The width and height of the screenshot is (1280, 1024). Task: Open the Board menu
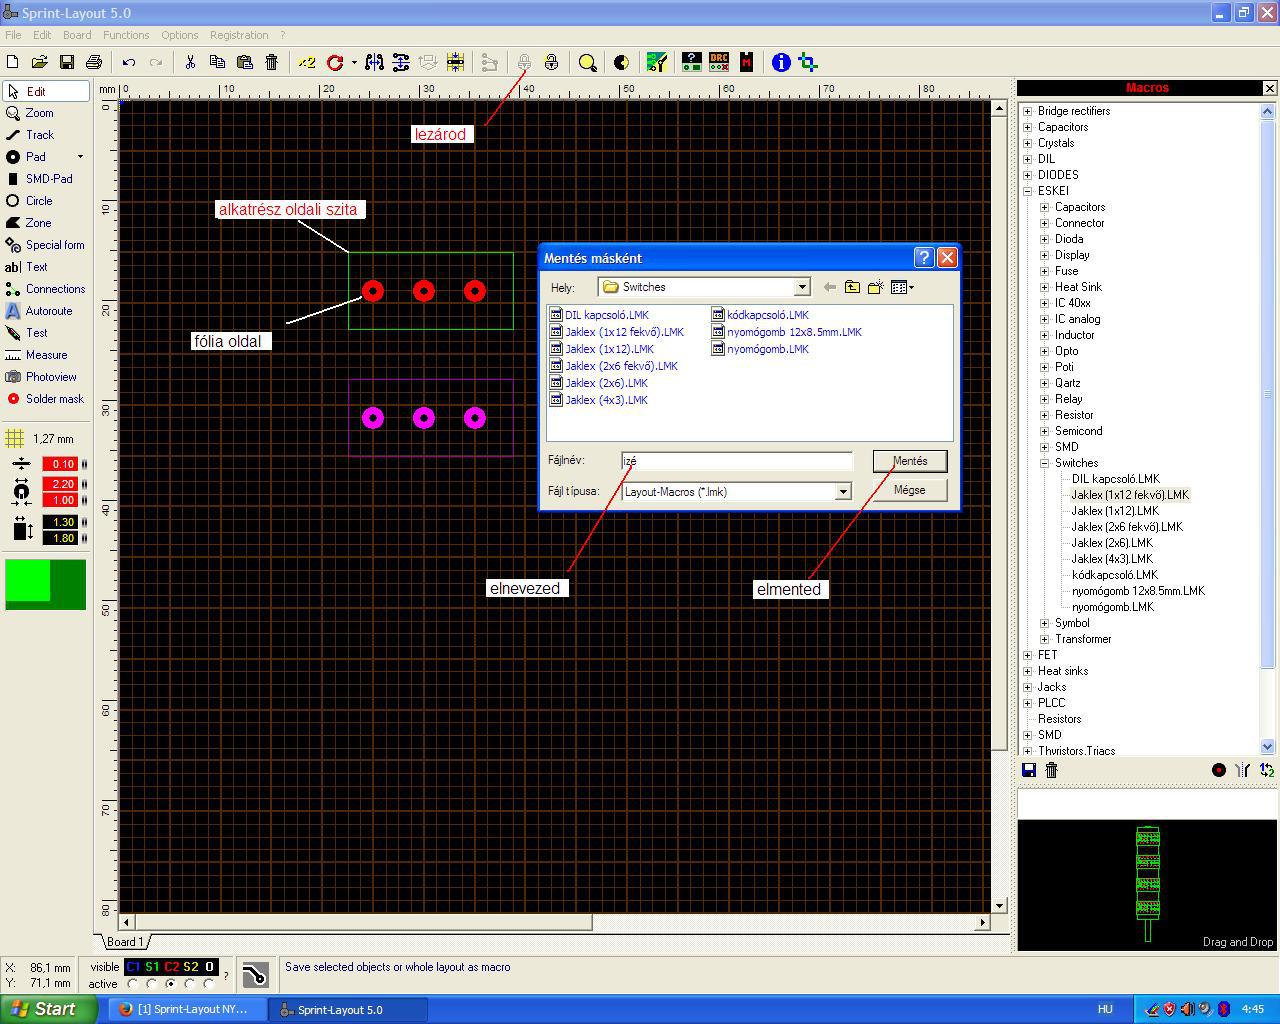click(77, 35)
